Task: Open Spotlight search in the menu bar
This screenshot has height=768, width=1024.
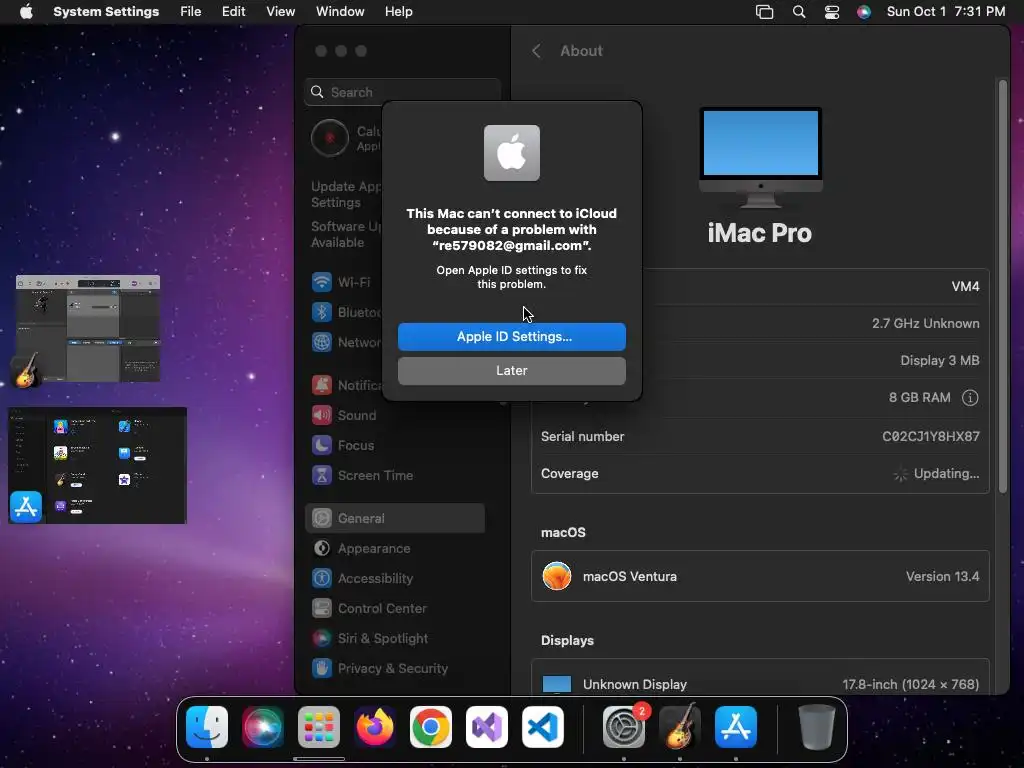Action: (x=799, y=12)
